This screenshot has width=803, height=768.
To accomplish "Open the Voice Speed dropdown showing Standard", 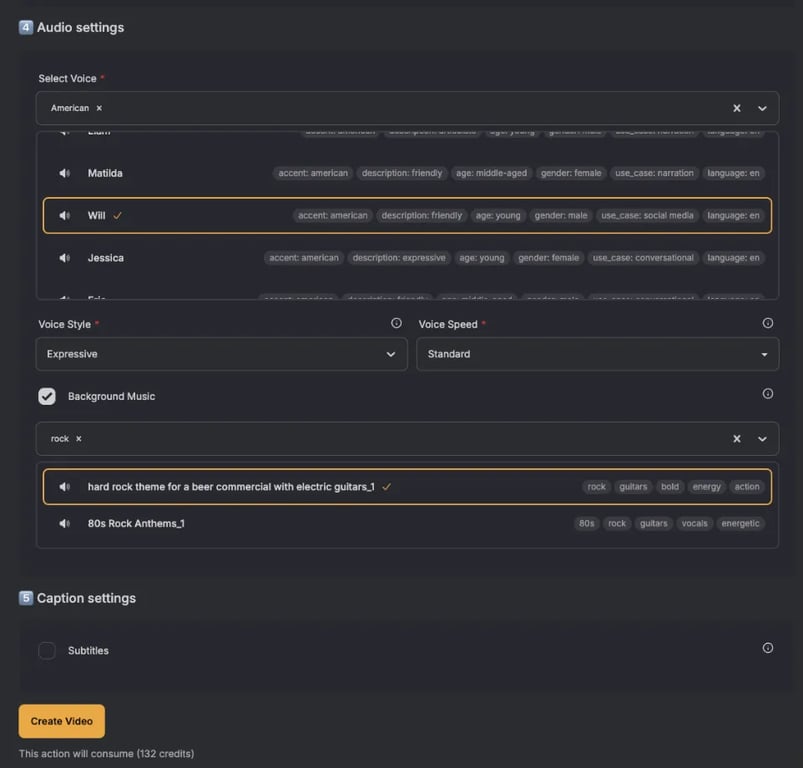I will tap(597, 354).
